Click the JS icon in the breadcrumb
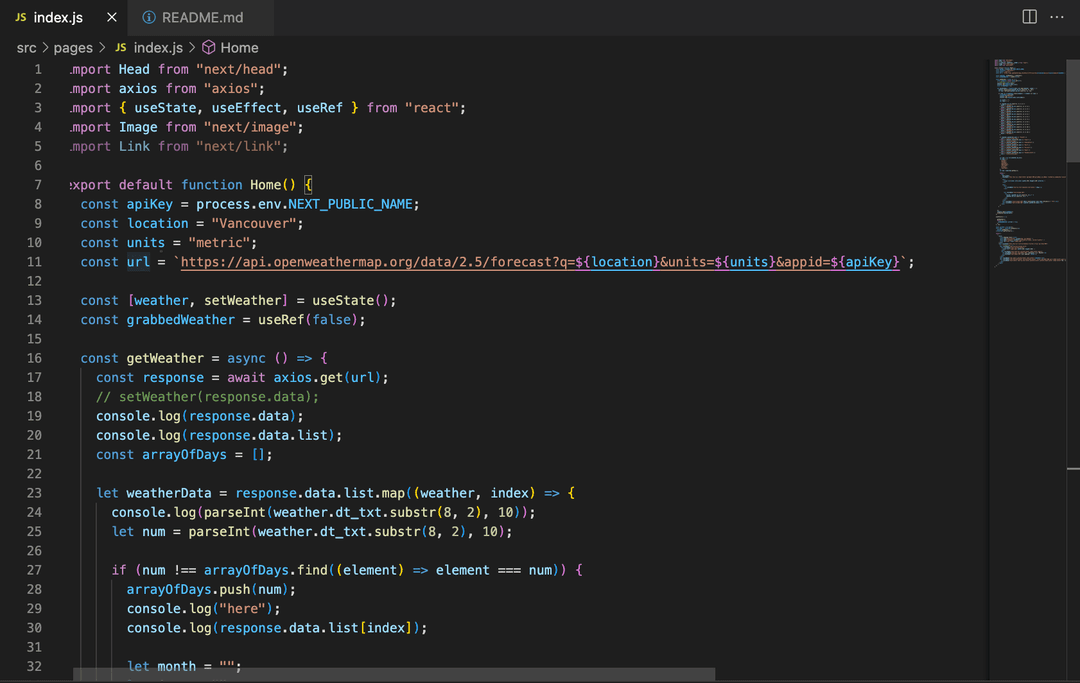 [x=121, y=48]
